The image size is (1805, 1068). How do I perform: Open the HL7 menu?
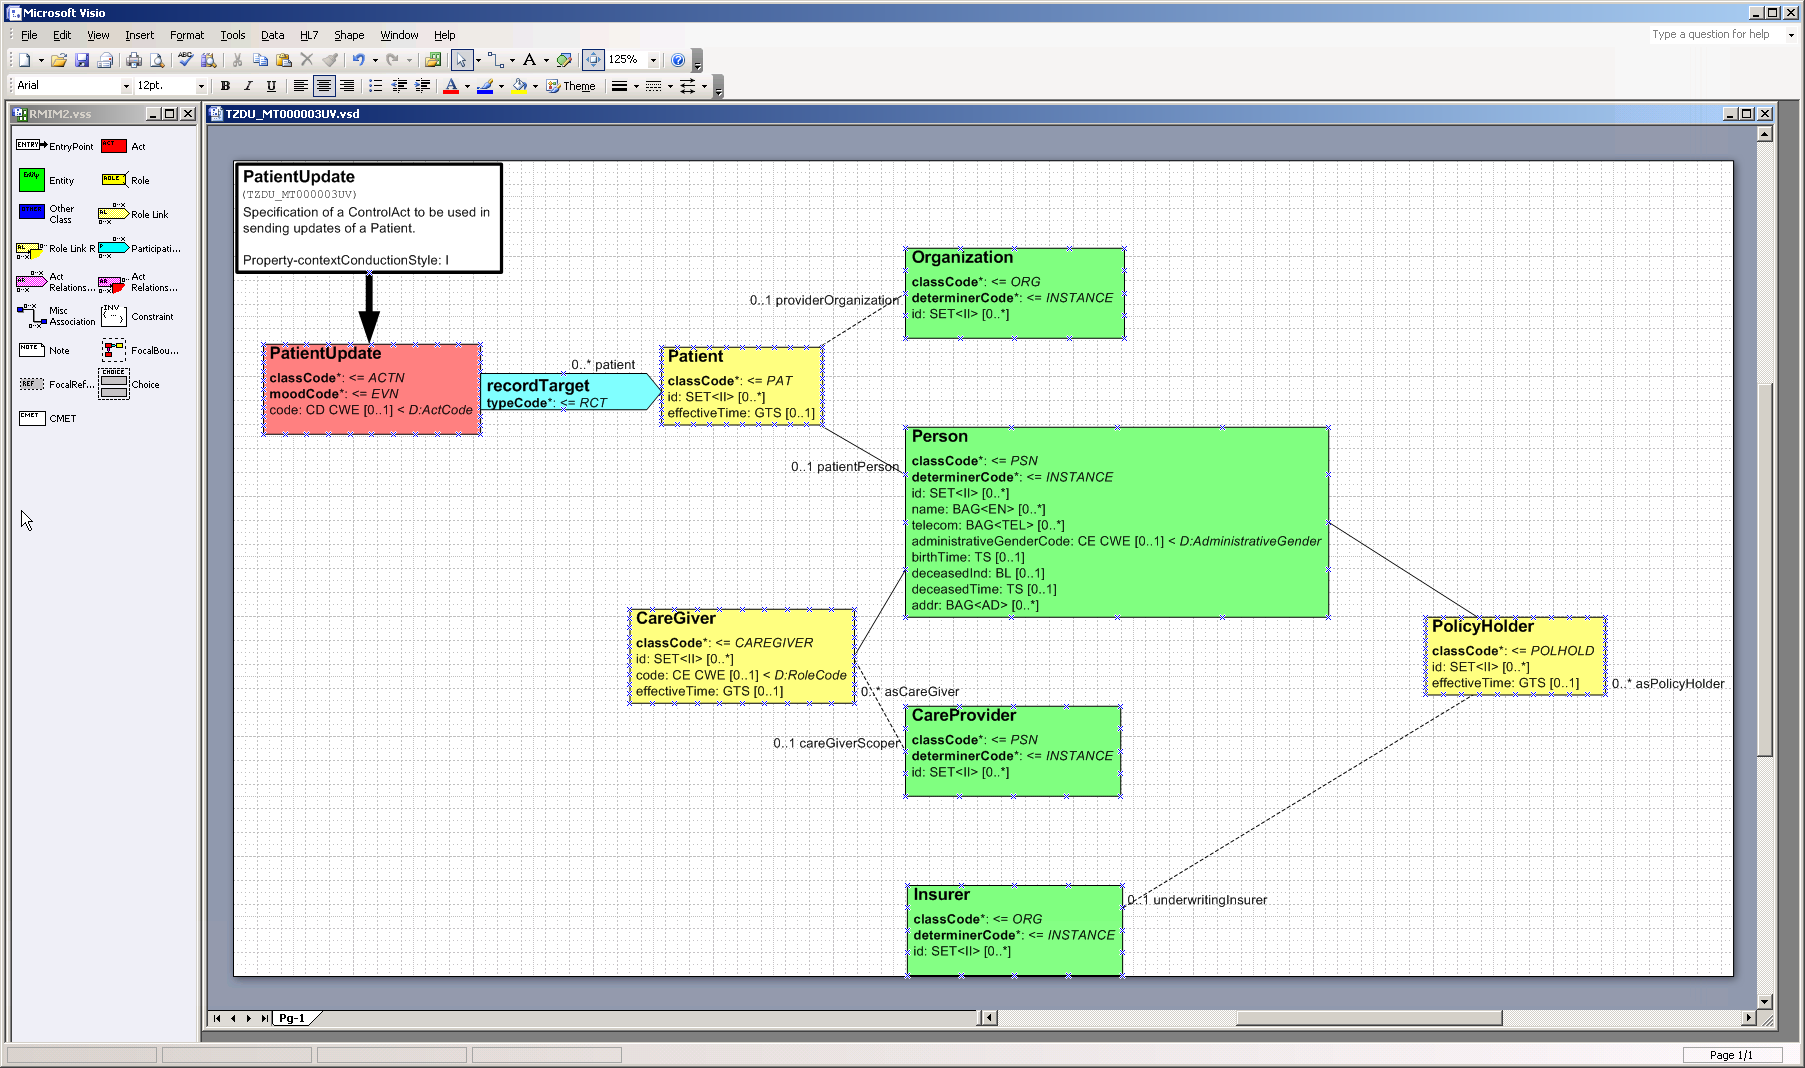(x=308, y=35)
